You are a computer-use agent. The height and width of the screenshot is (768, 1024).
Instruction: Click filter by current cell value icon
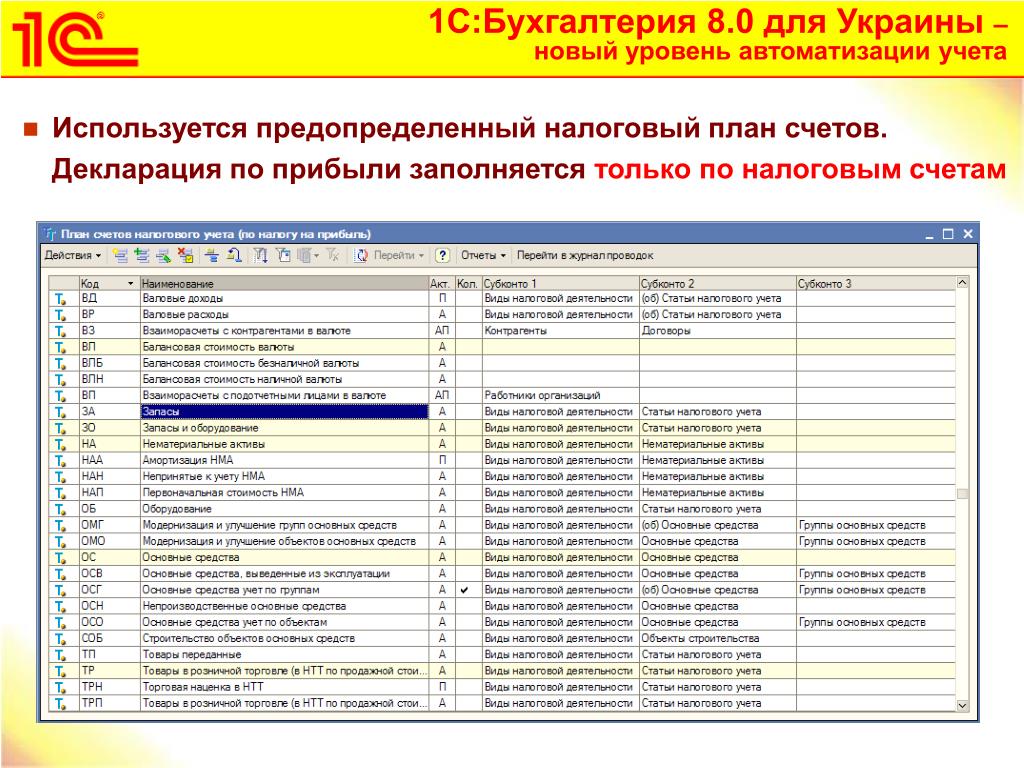click(x=283, y=255)
